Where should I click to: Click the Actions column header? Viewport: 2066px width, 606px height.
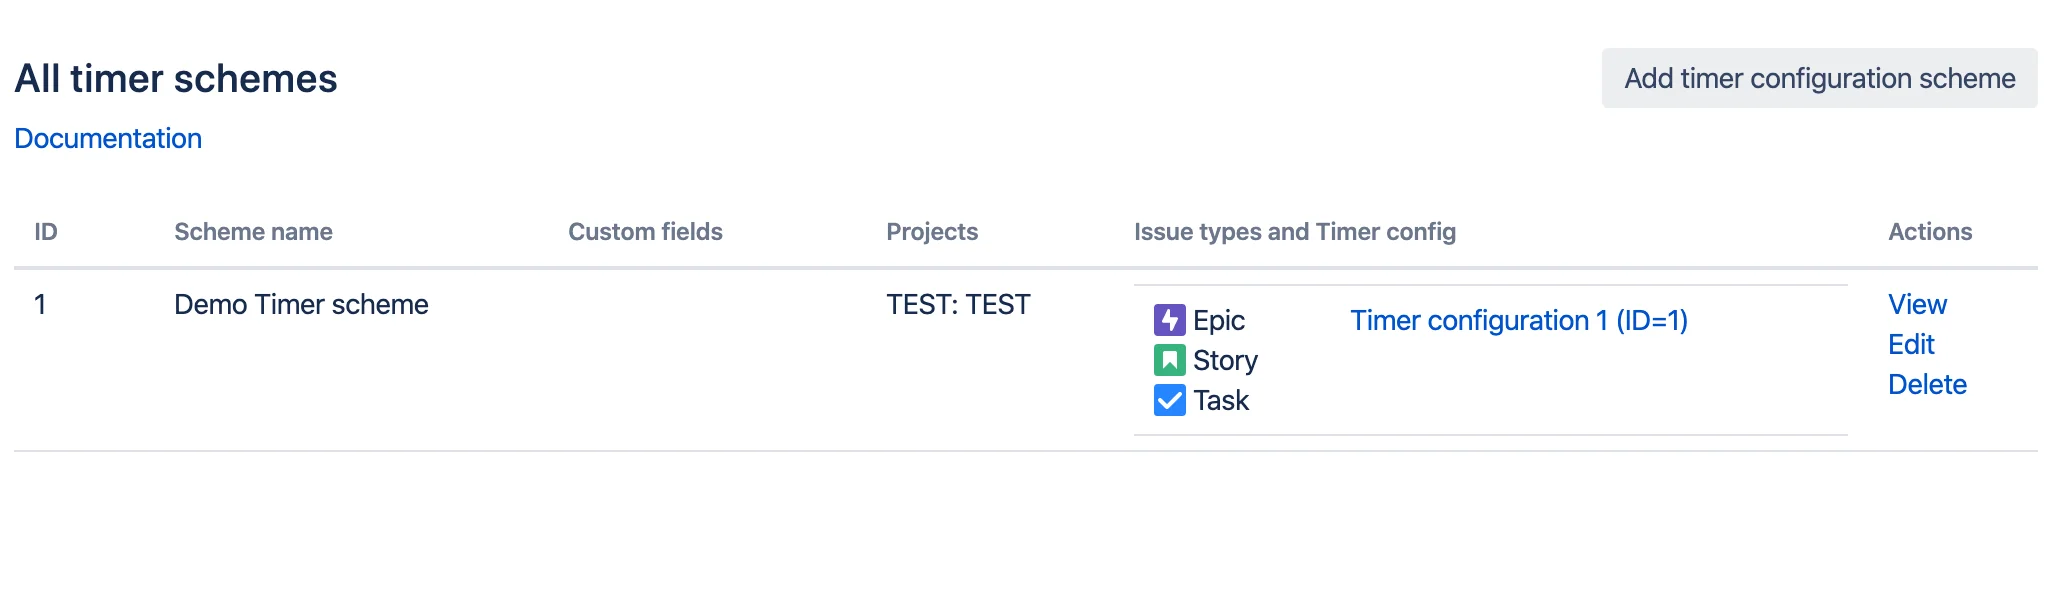click(1930, 232)
